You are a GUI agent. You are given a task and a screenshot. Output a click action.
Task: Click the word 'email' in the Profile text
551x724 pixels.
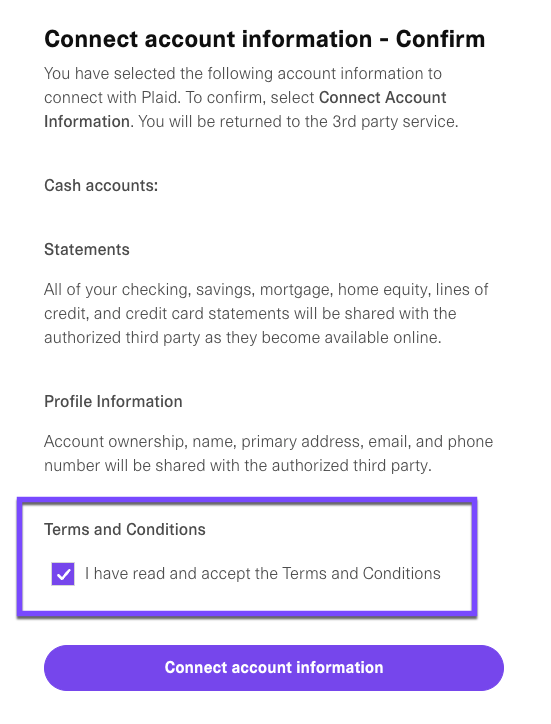pyautogui.click(x=388, y=441)
